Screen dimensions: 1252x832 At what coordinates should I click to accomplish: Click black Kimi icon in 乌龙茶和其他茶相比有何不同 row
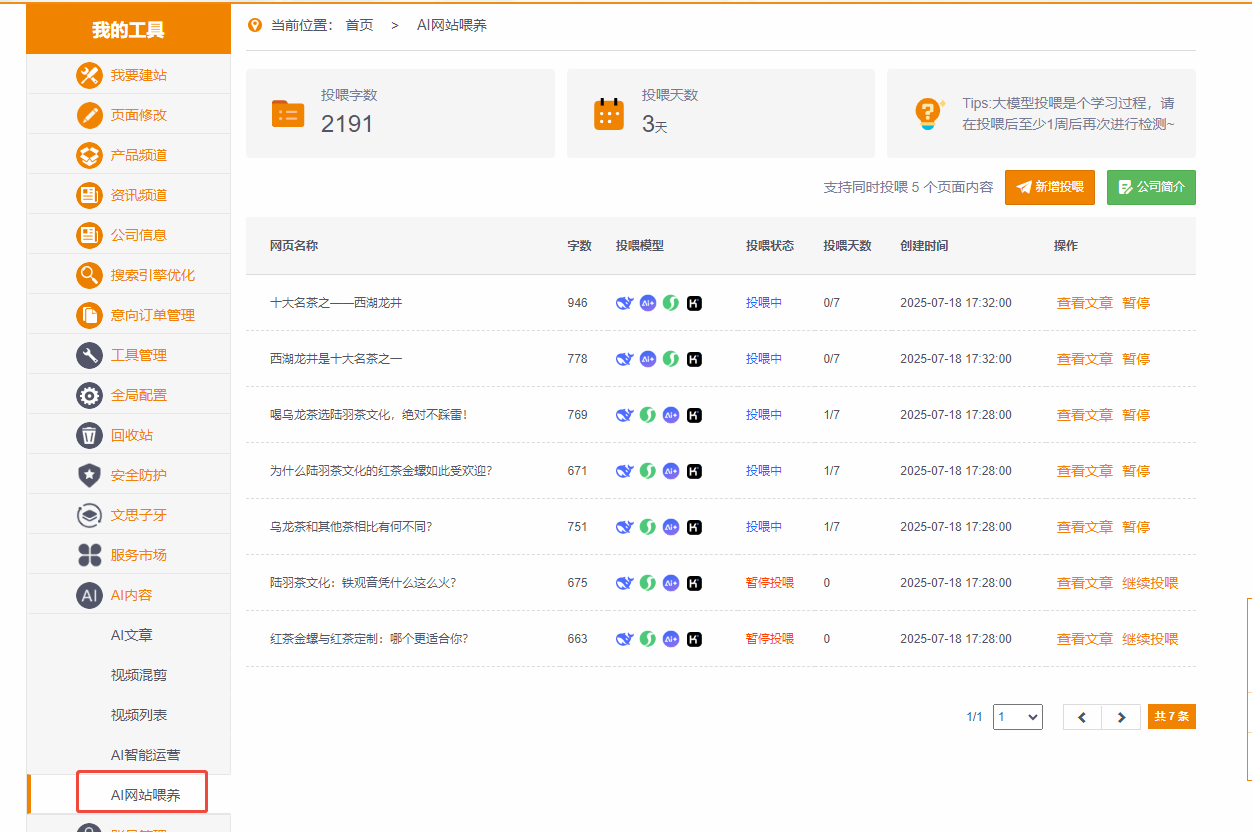(x=694, y=527)
